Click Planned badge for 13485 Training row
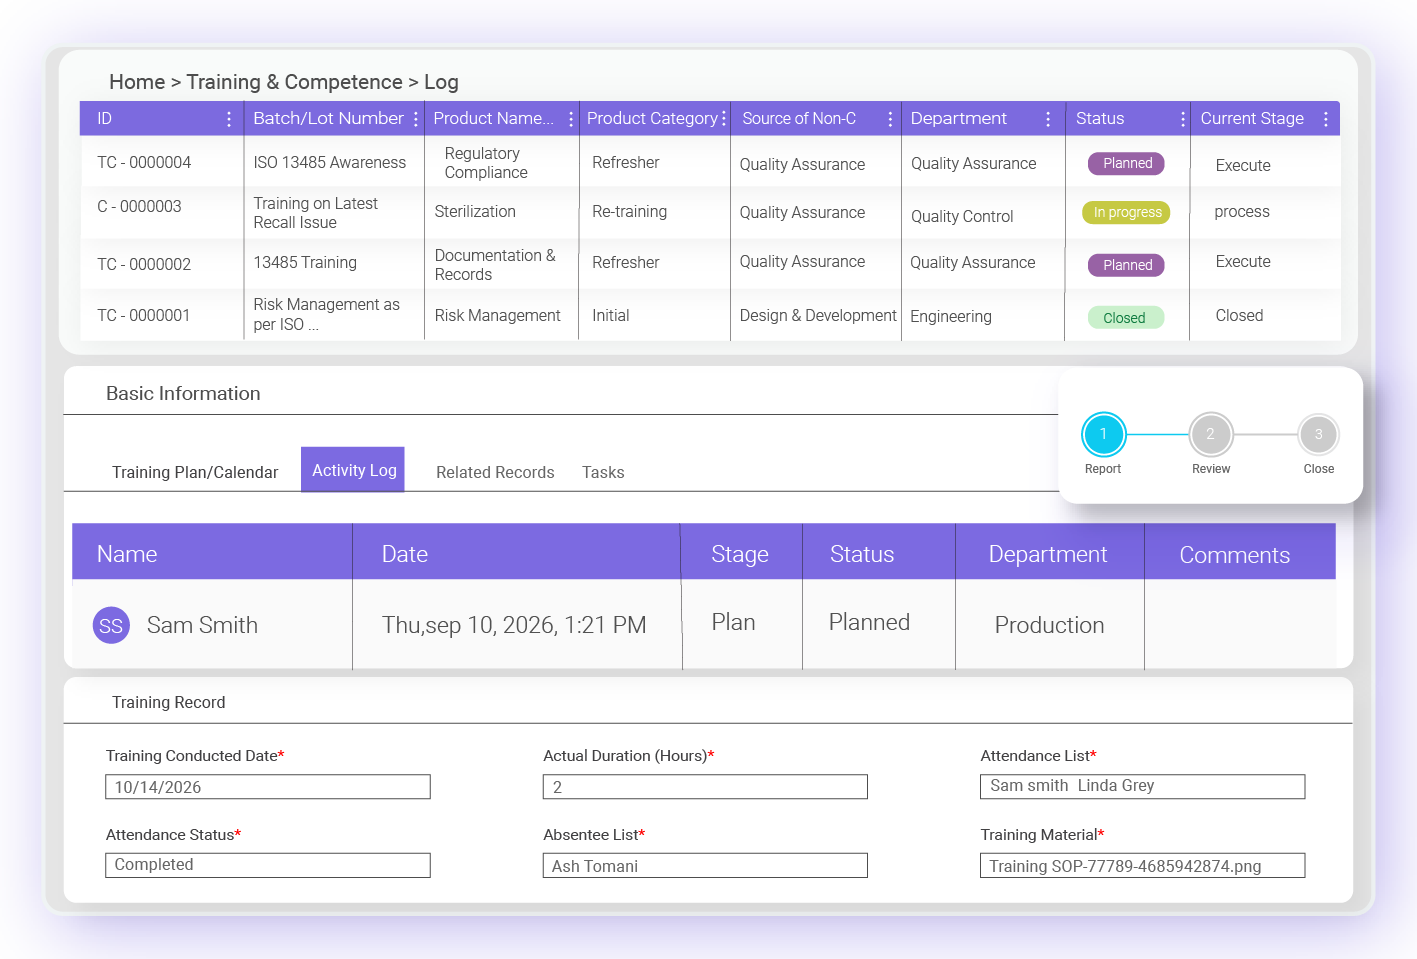 (x=1127, y=265)
